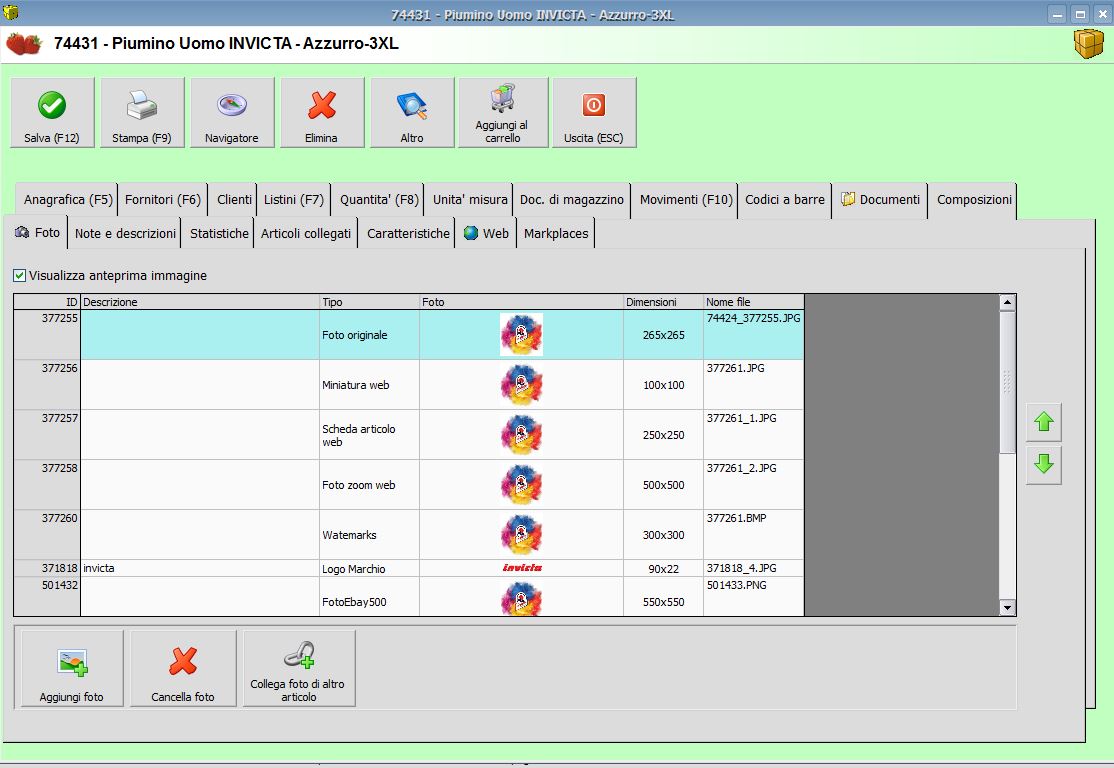The width and height of the screenshot is (1114, 768).
Task: Click the package box icon top right
Action: (x=1088, y=43)
